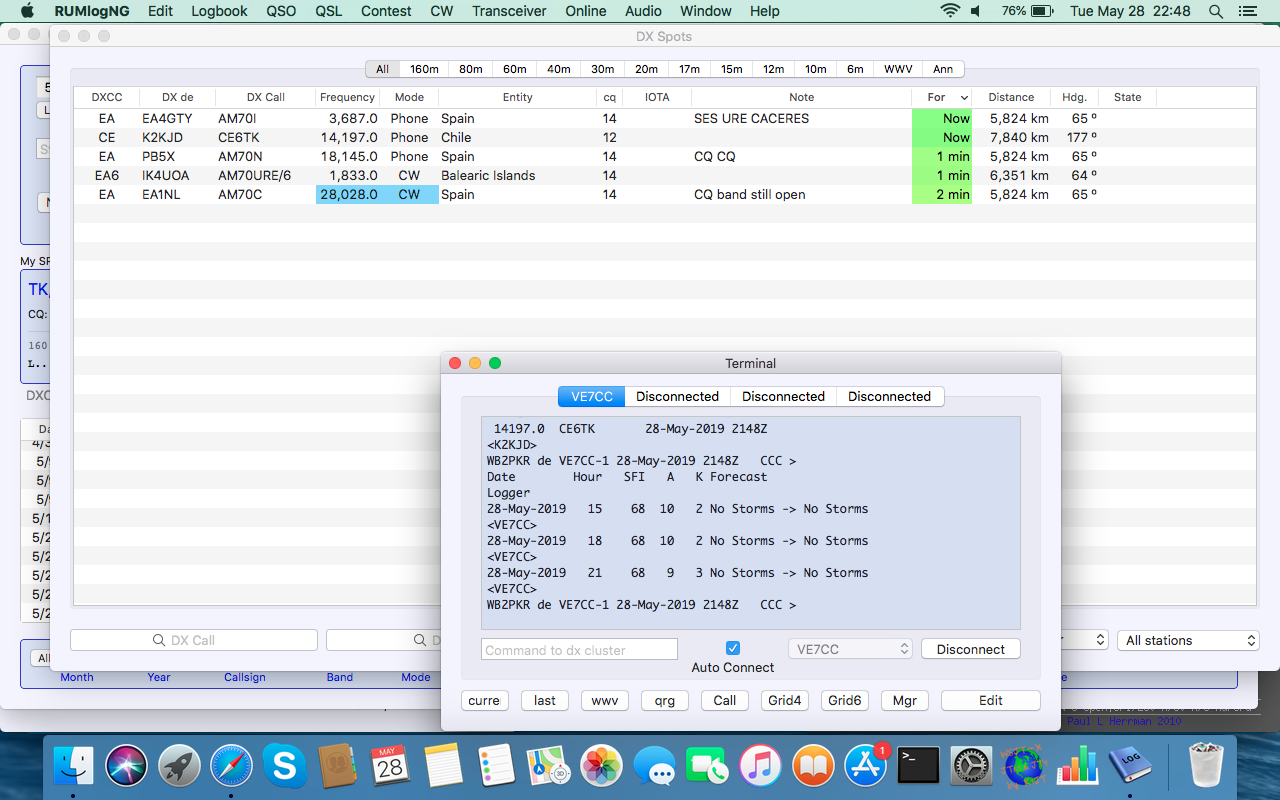Image resolution: width=1280 pixels, height=800 pixels.
Task: Launch Siri from the dock
Action: (x=127, y=767)
